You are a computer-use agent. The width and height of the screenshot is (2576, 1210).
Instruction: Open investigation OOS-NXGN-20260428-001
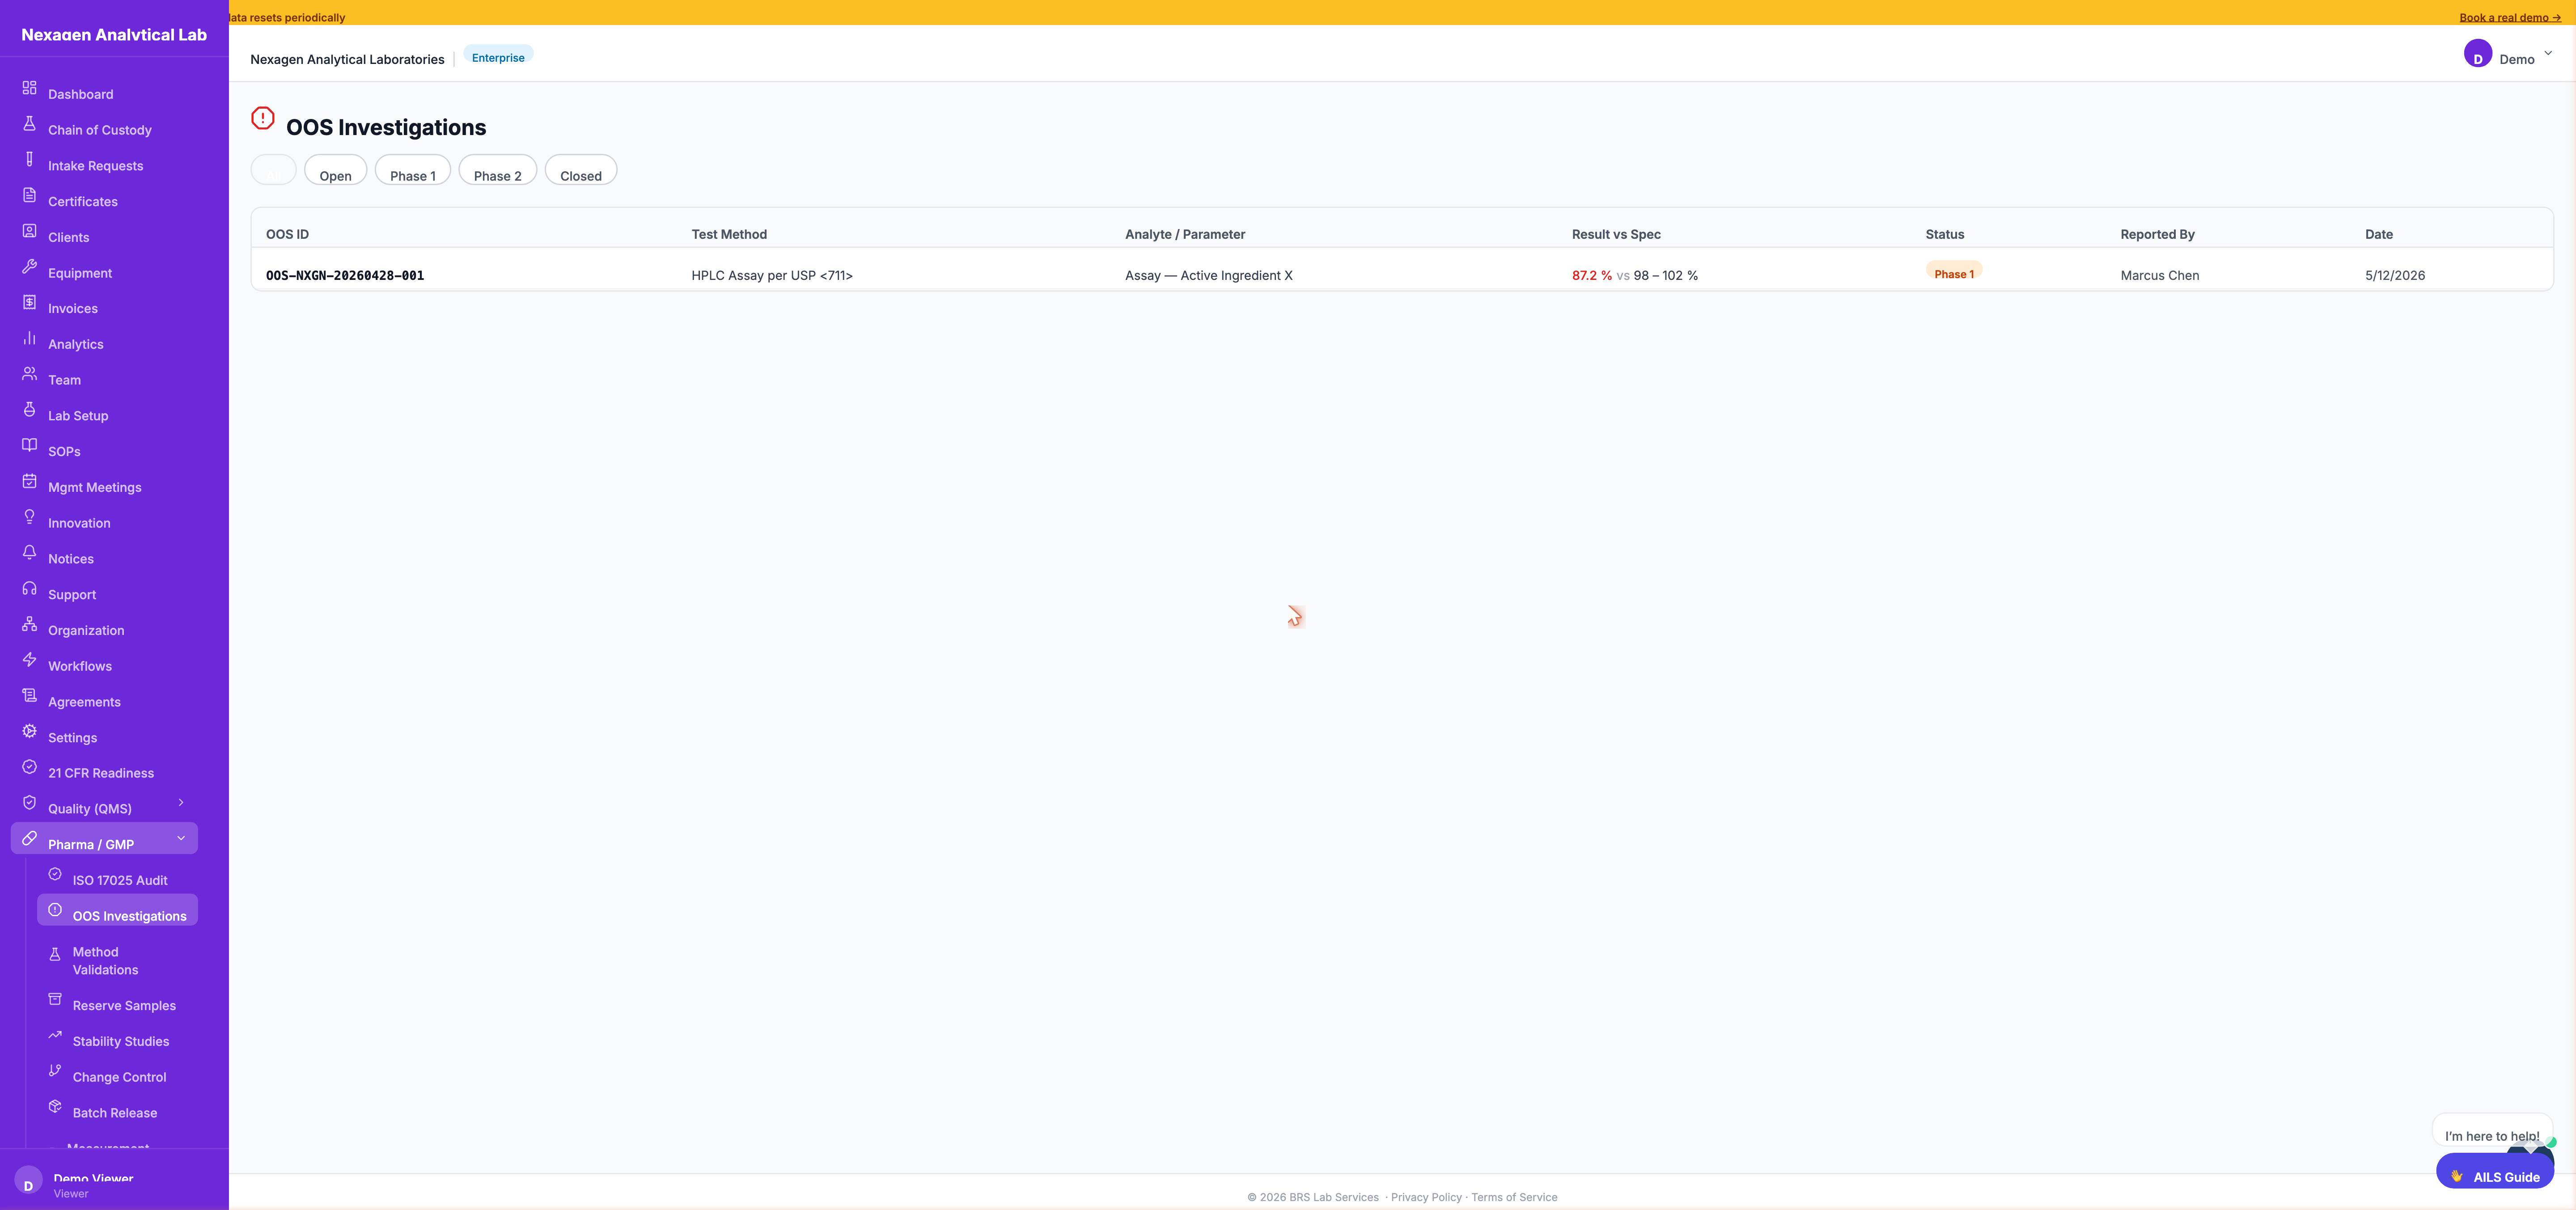point(345,275)
